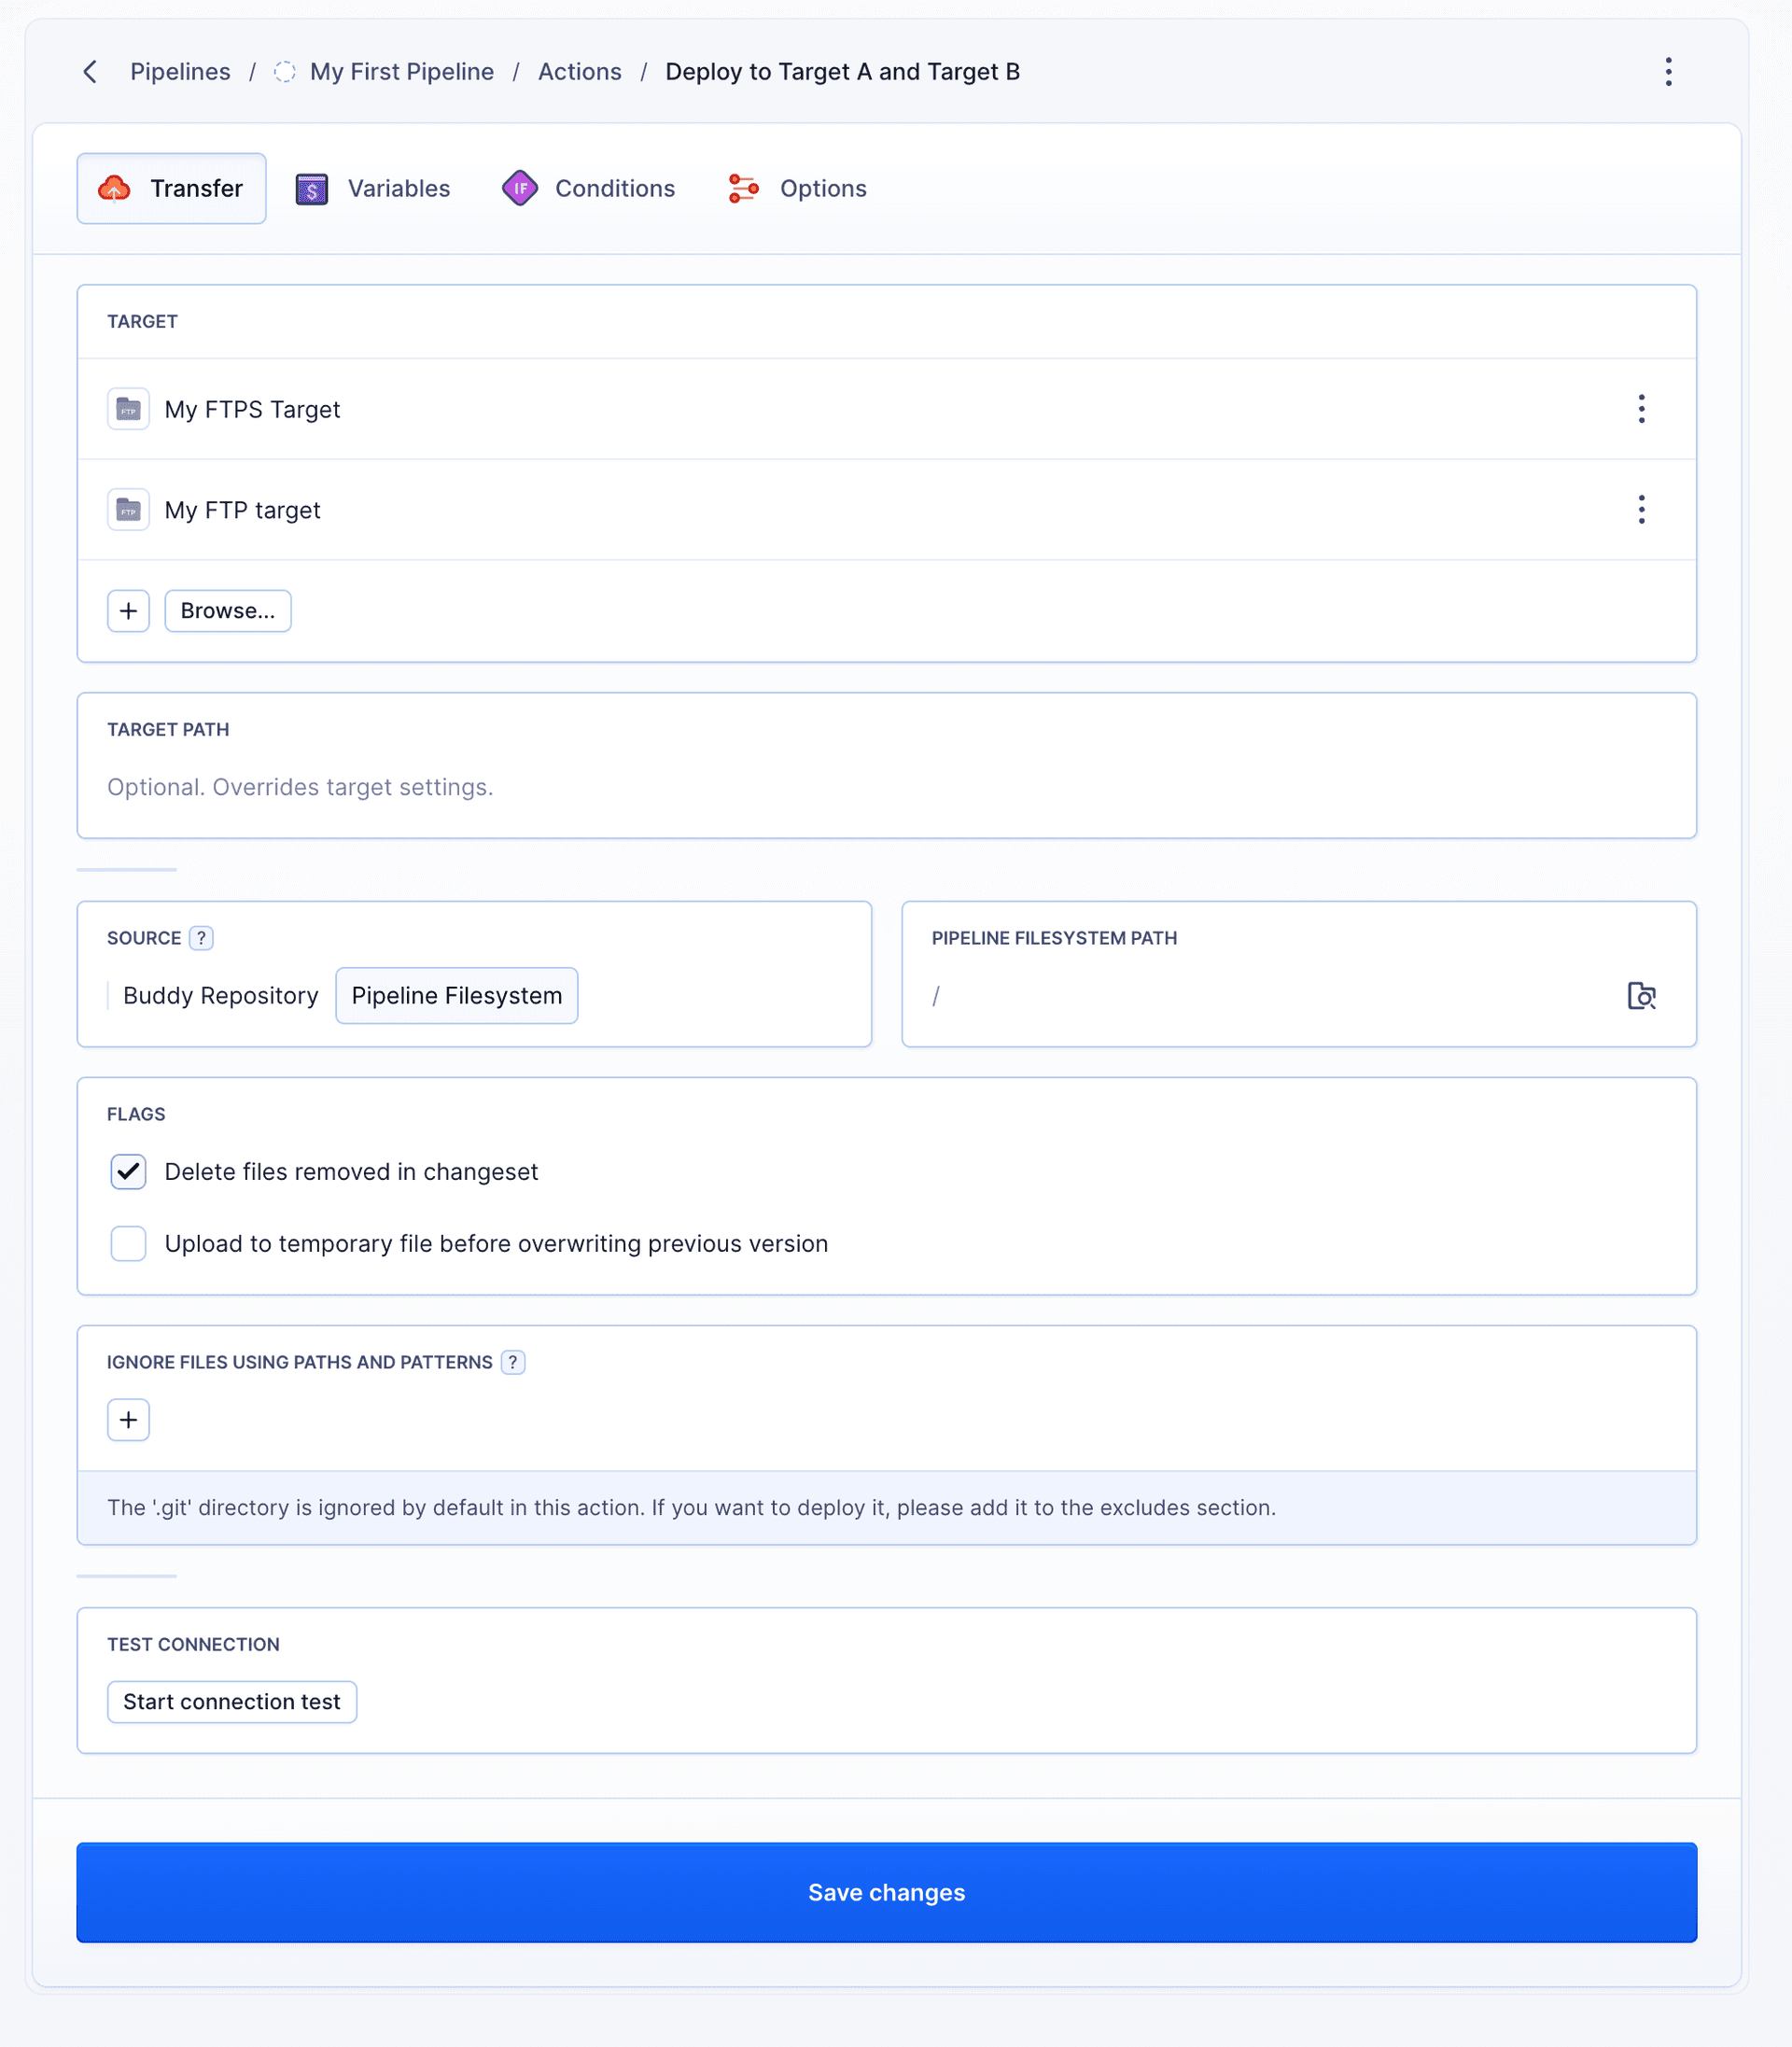Click the plus icon to add a target
1792x2047 pixels.
[x=128, y=611]
